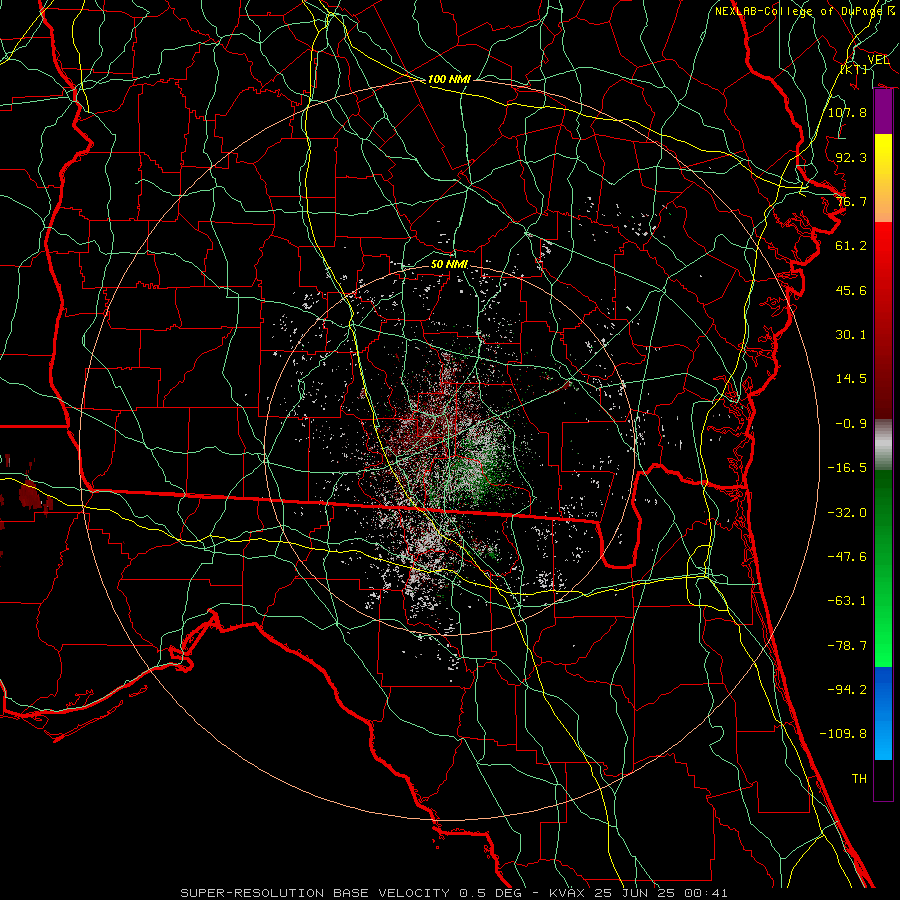This screenshot has width=900, height=900.
Task: Click the 92.3 value on velocity scale
Action: pos(851,157)
